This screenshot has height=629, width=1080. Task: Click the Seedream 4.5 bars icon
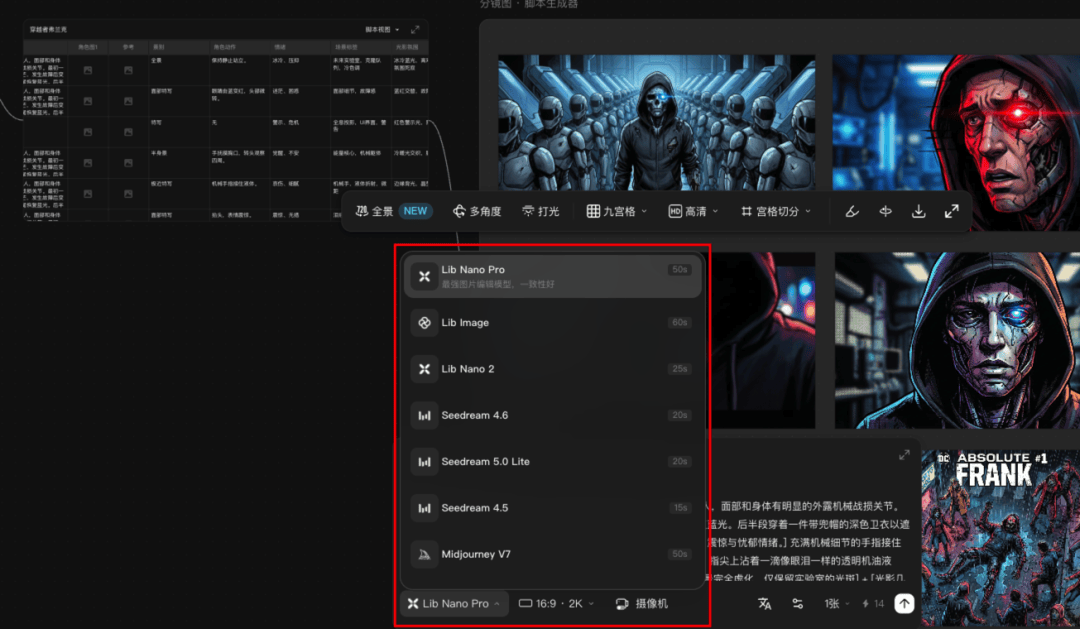[x=424, y=508]
